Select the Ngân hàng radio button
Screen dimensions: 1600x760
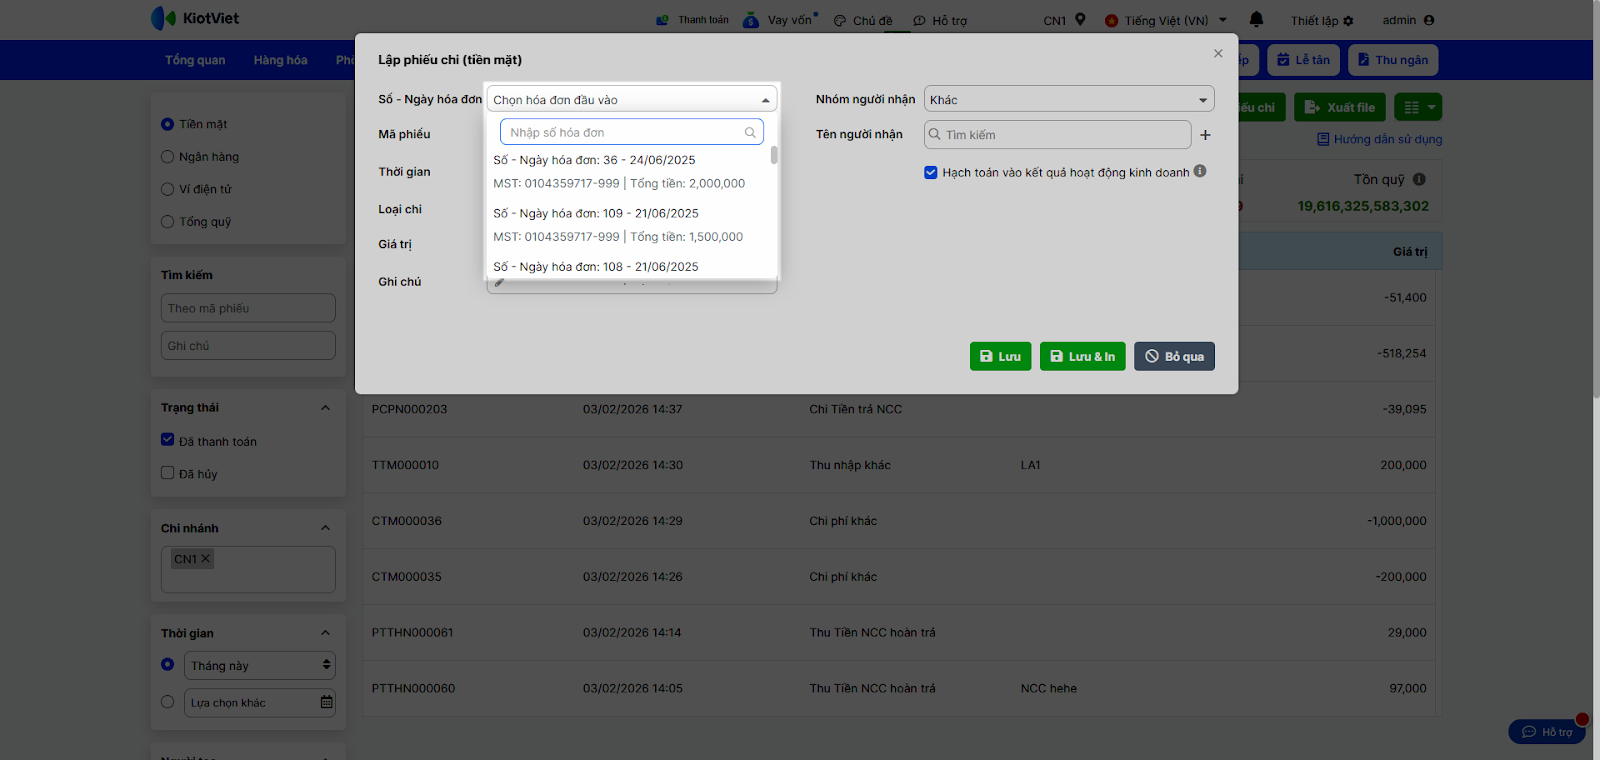coord(167,156)
